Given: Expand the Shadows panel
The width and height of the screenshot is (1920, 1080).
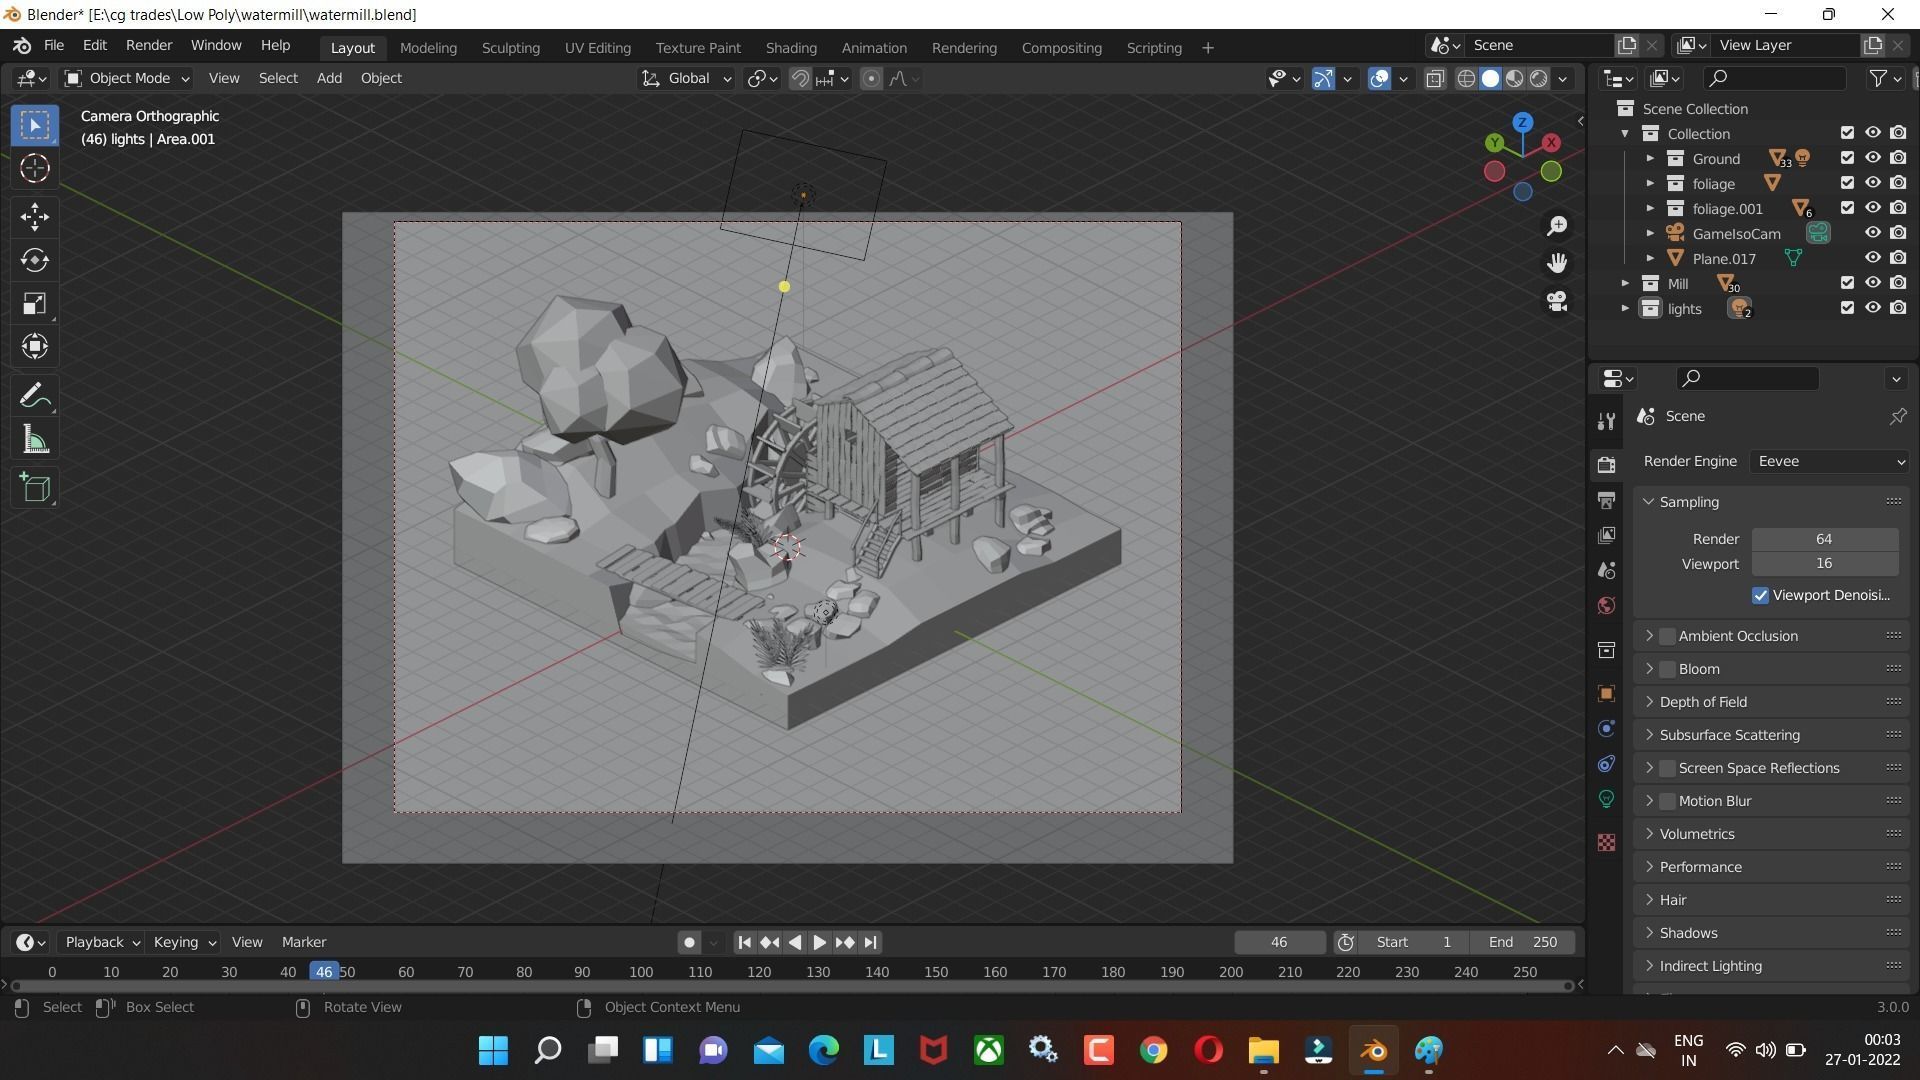Looking at the screenshot, I should [x=1689, y=933].
